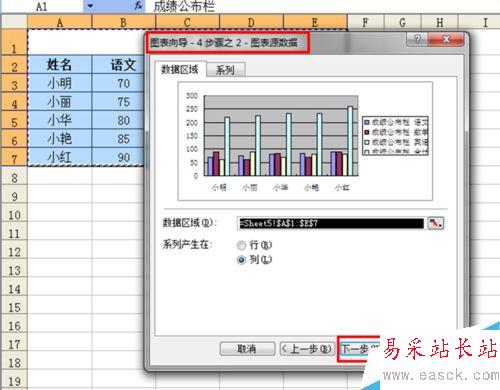This screenshot has height=390, width=500.
Task: Click the cell containing 小丽
Action: tap(60, 102)
